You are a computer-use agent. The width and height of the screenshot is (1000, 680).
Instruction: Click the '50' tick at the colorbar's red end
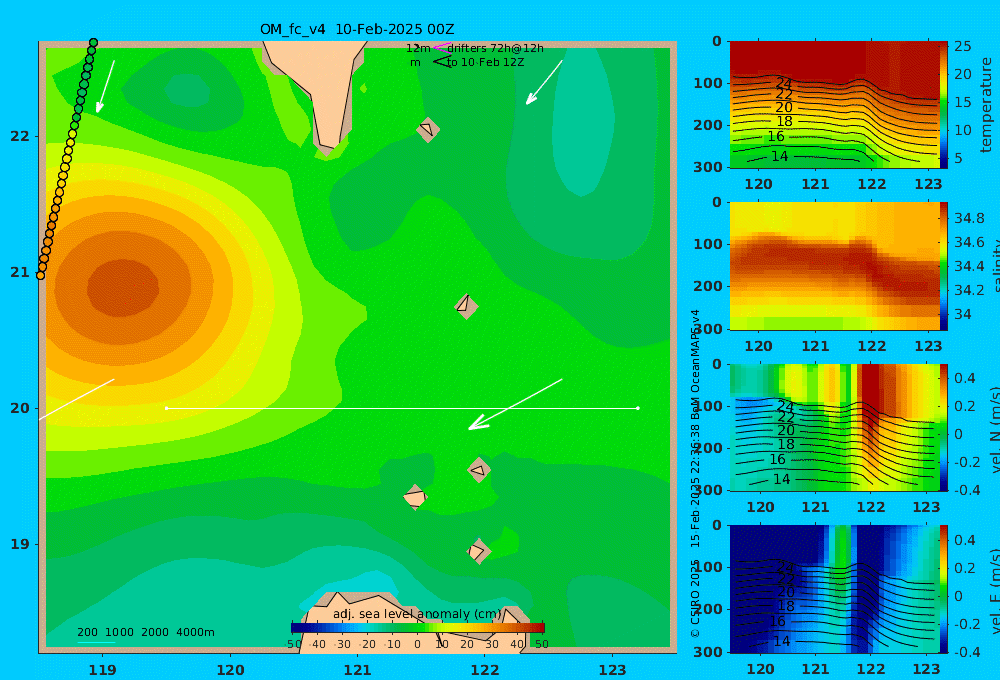click(x=541, y=644)
